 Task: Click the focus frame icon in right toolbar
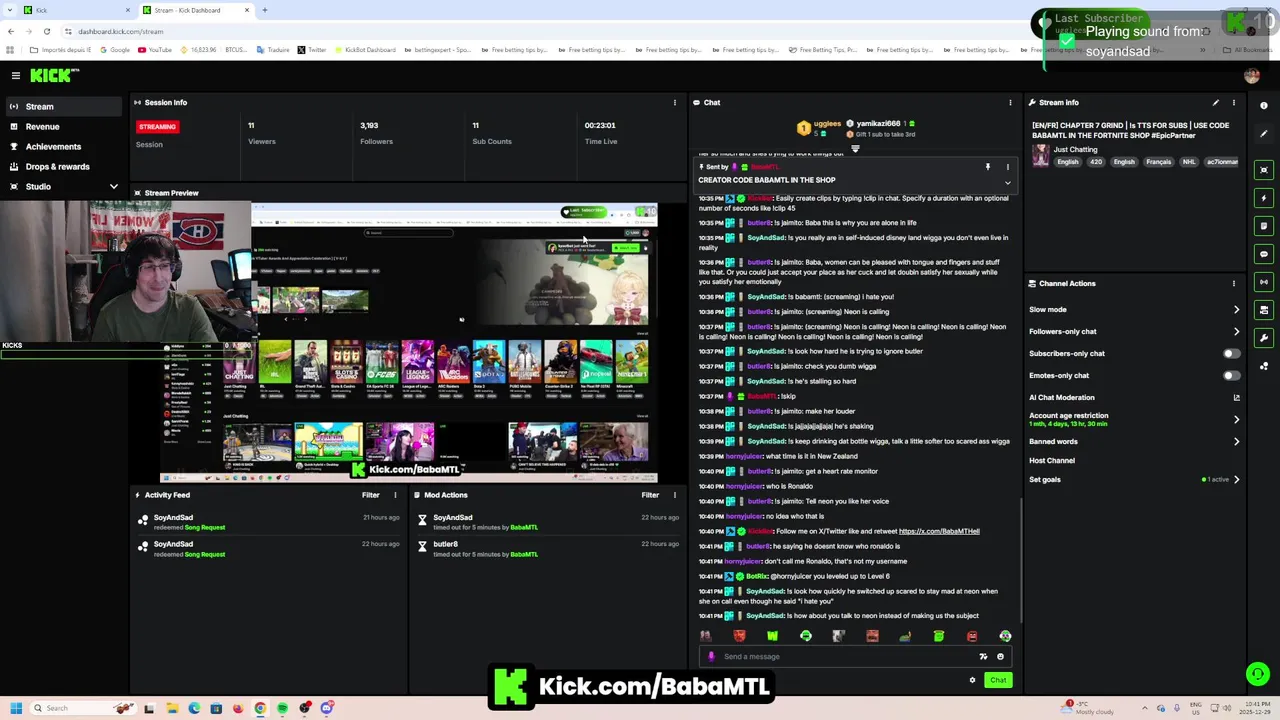pyautogui.click(x=1264, y=170)
